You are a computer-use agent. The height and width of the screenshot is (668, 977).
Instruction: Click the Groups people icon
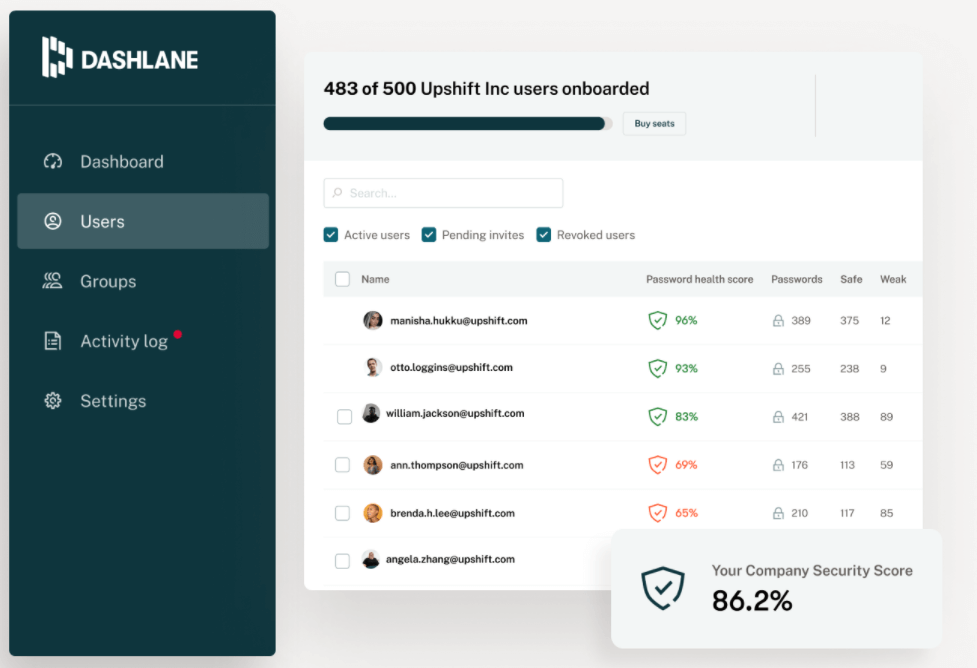[x=53, y=281]
